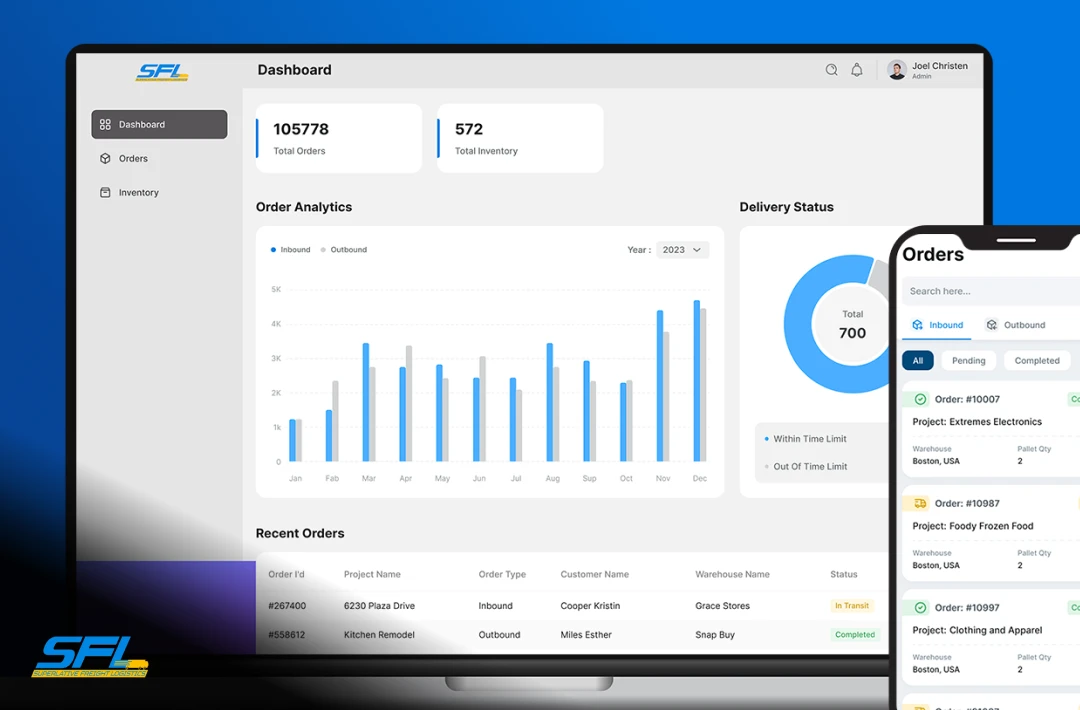Click warehouse Grace Stores
The width and height of the screenshot is (1080, 710).
coord(723,606)
